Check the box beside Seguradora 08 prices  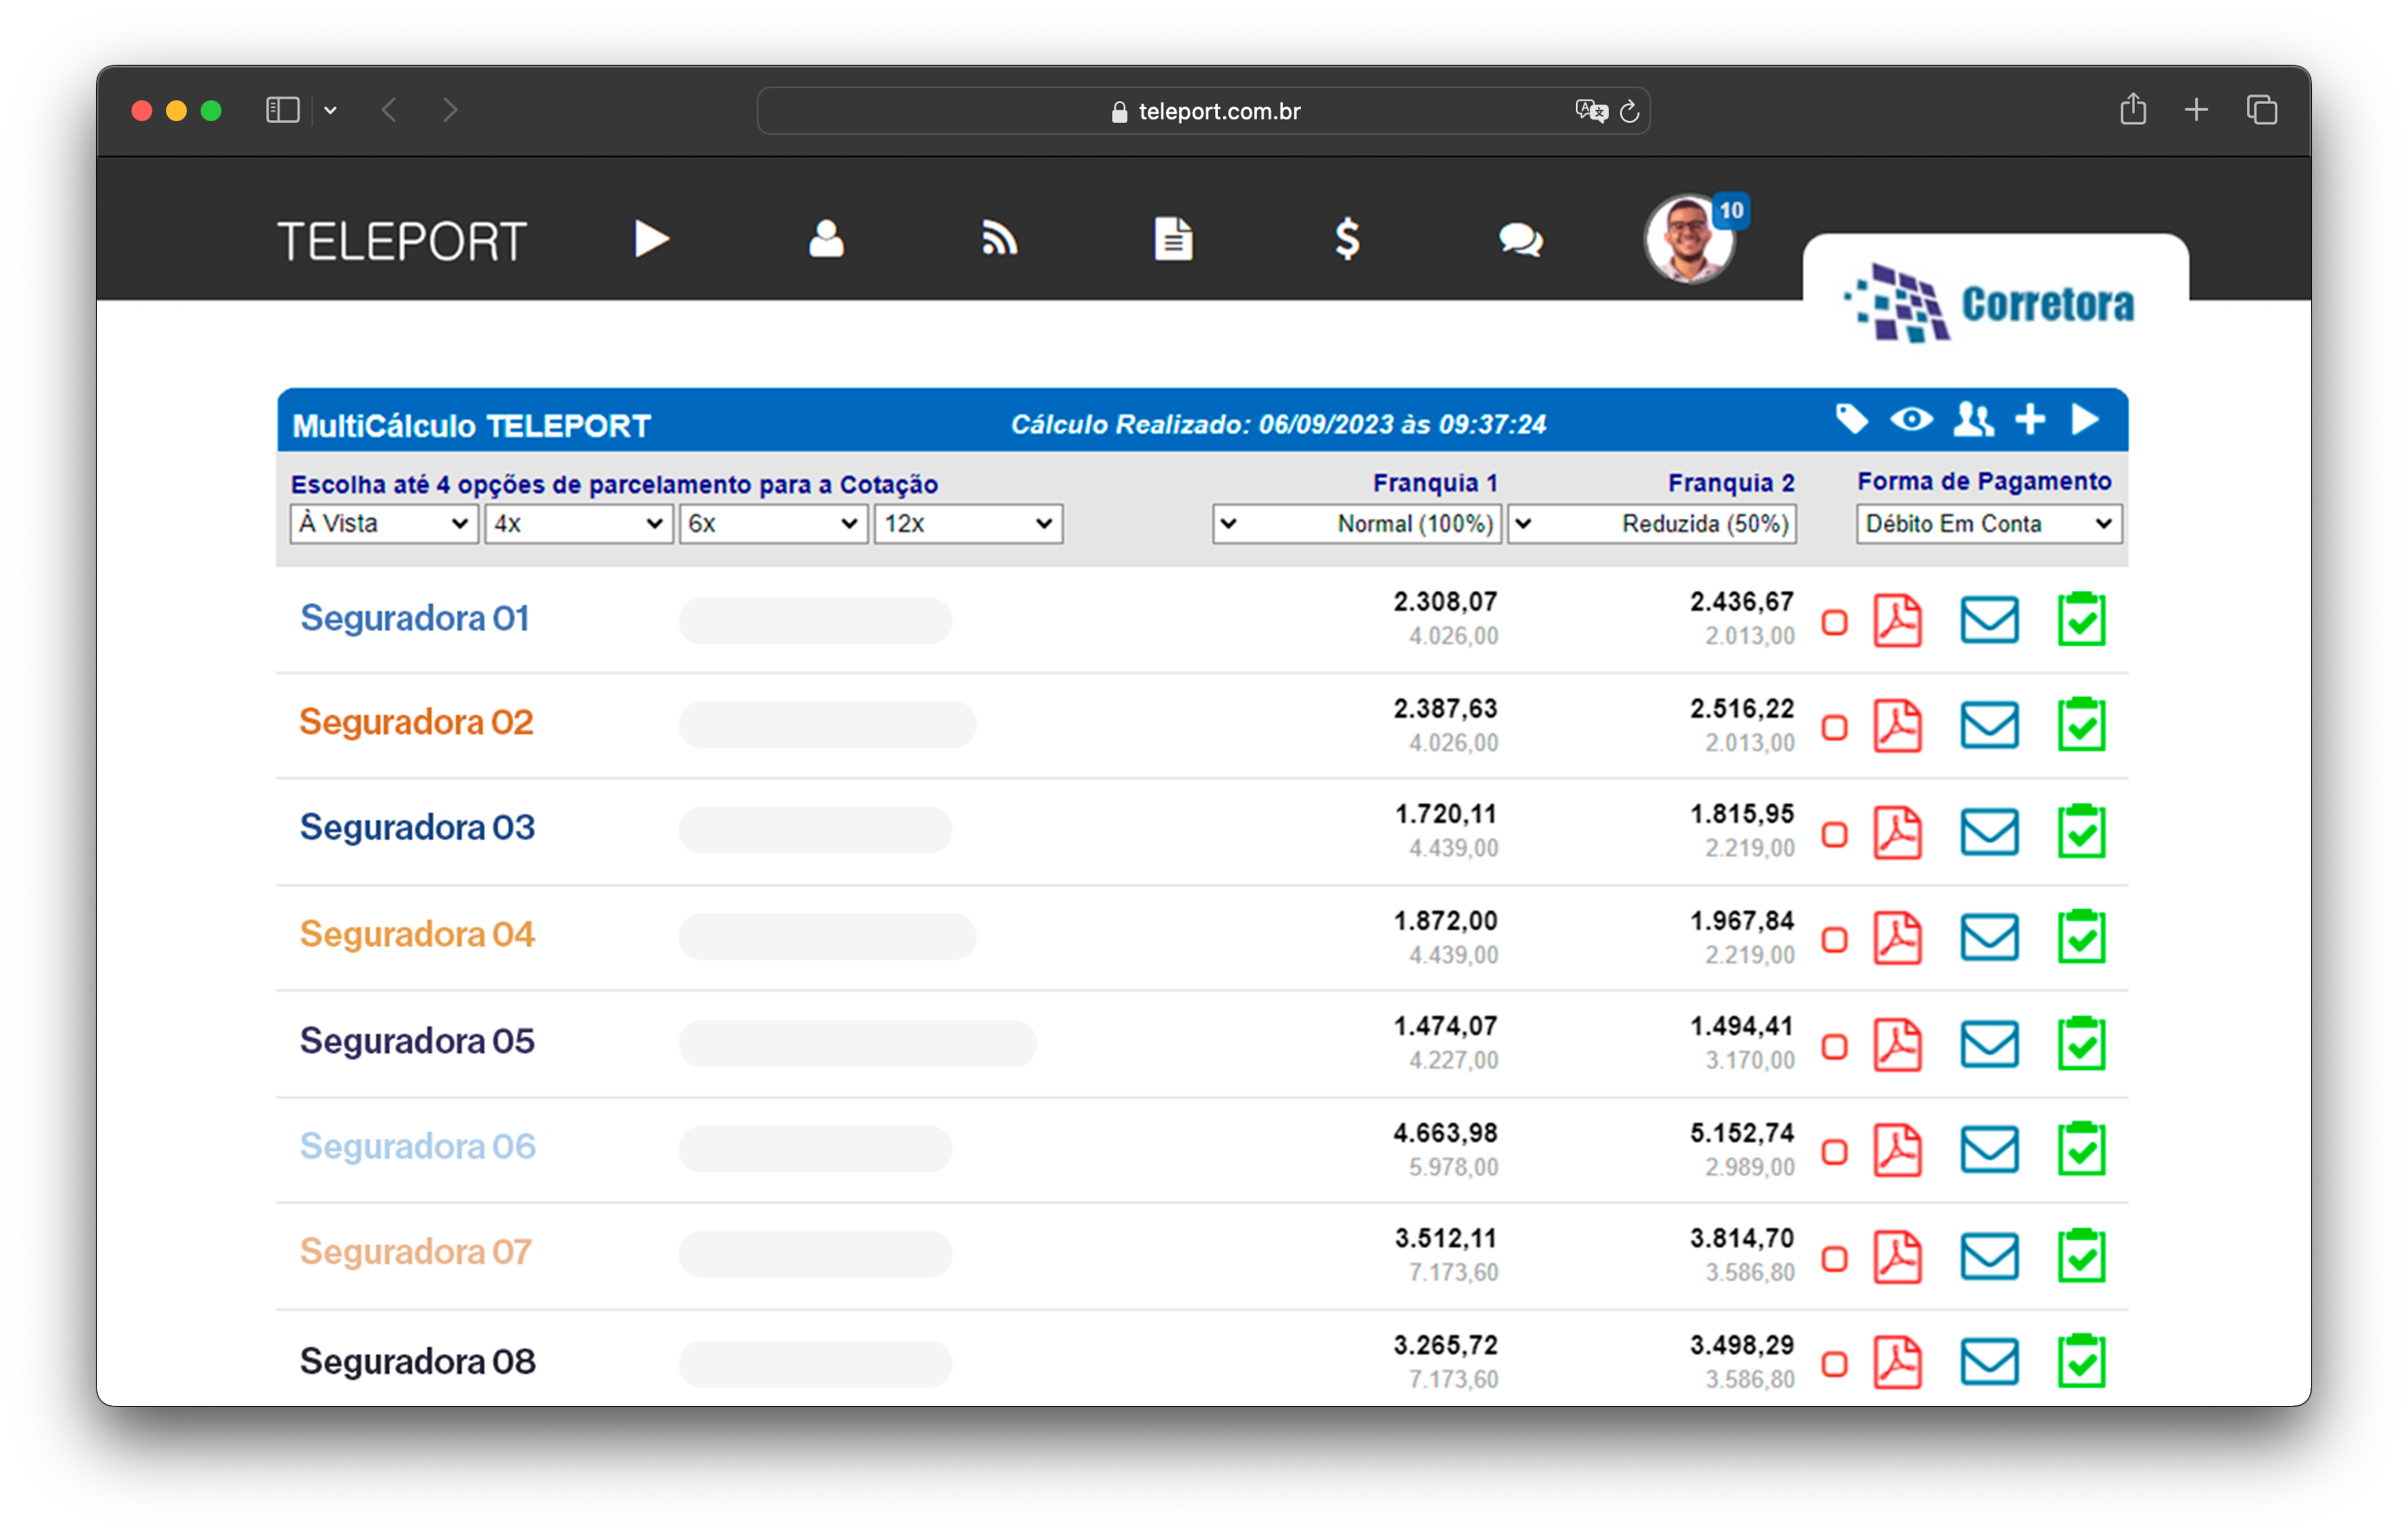click(1834, 1364)
